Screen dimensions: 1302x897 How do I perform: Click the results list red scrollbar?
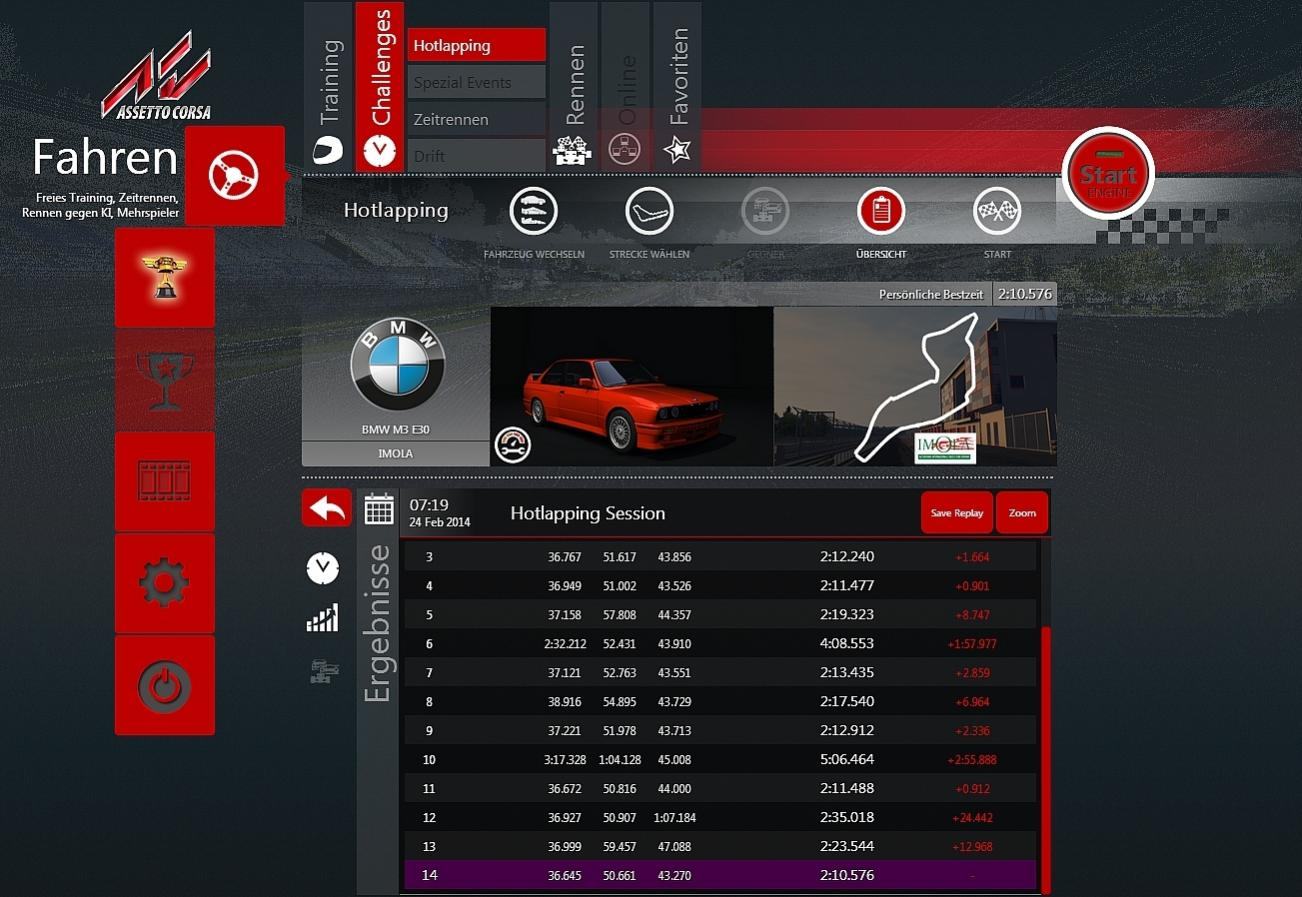point(1046,760)
